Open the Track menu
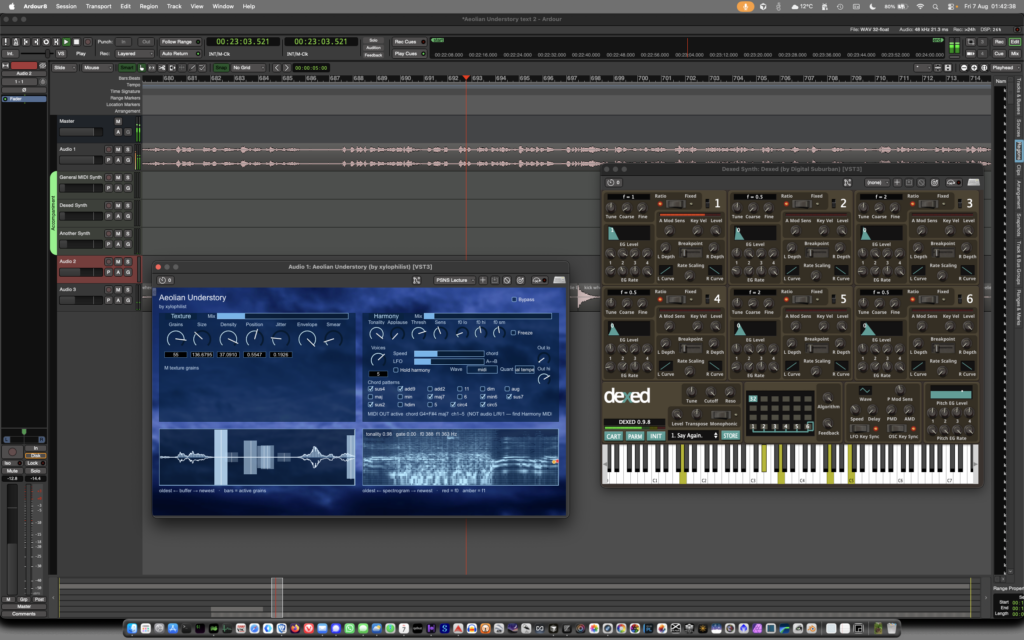The image size is (1024, 640). (x=174, y=7)
